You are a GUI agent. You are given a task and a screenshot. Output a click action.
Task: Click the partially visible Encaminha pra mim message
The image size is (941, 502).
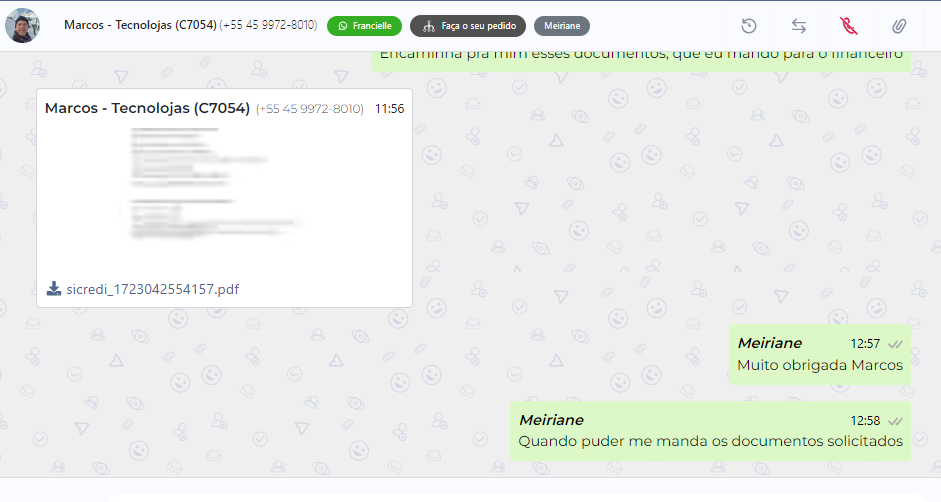641,60
